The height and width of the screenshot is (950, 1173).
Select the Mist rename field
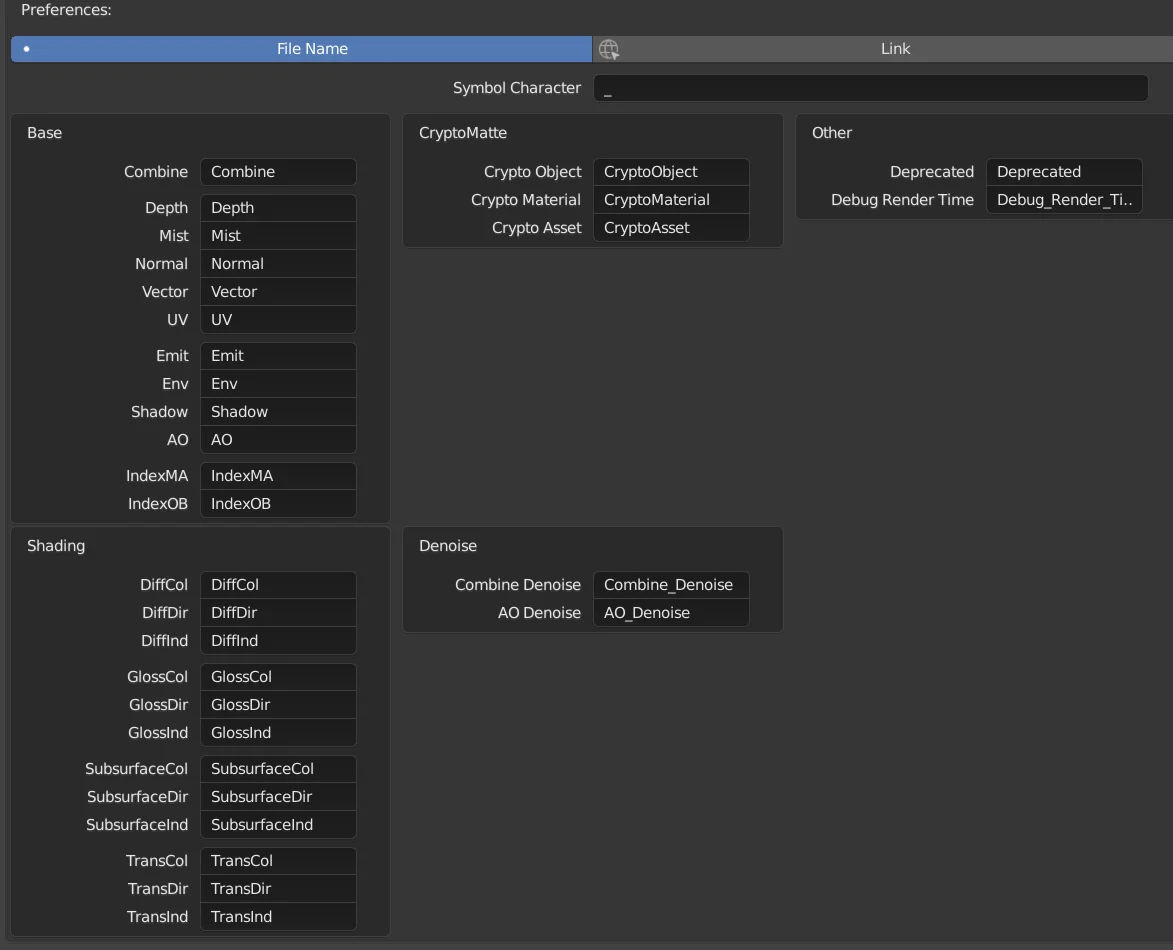[x=278, y=235]
